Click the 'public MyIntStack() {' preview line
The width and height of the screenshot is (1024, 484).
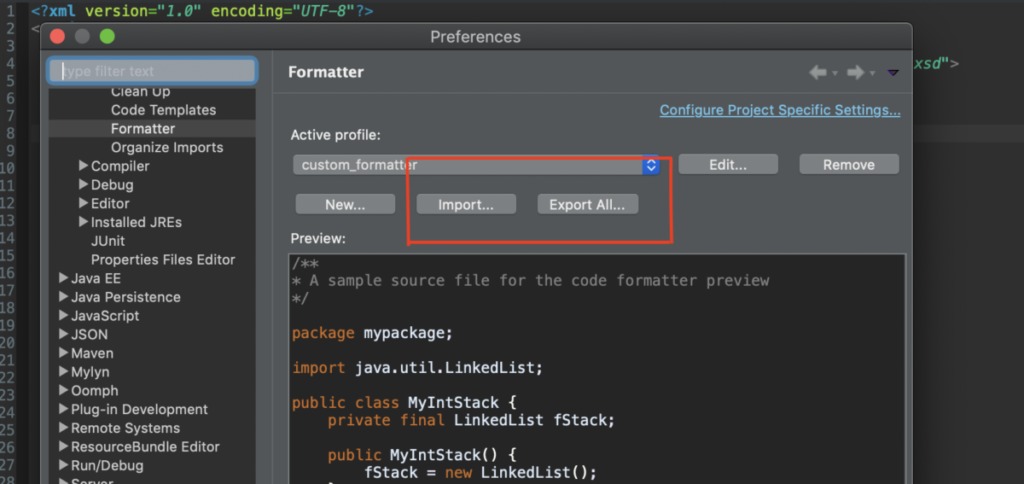tap(422, 455)
